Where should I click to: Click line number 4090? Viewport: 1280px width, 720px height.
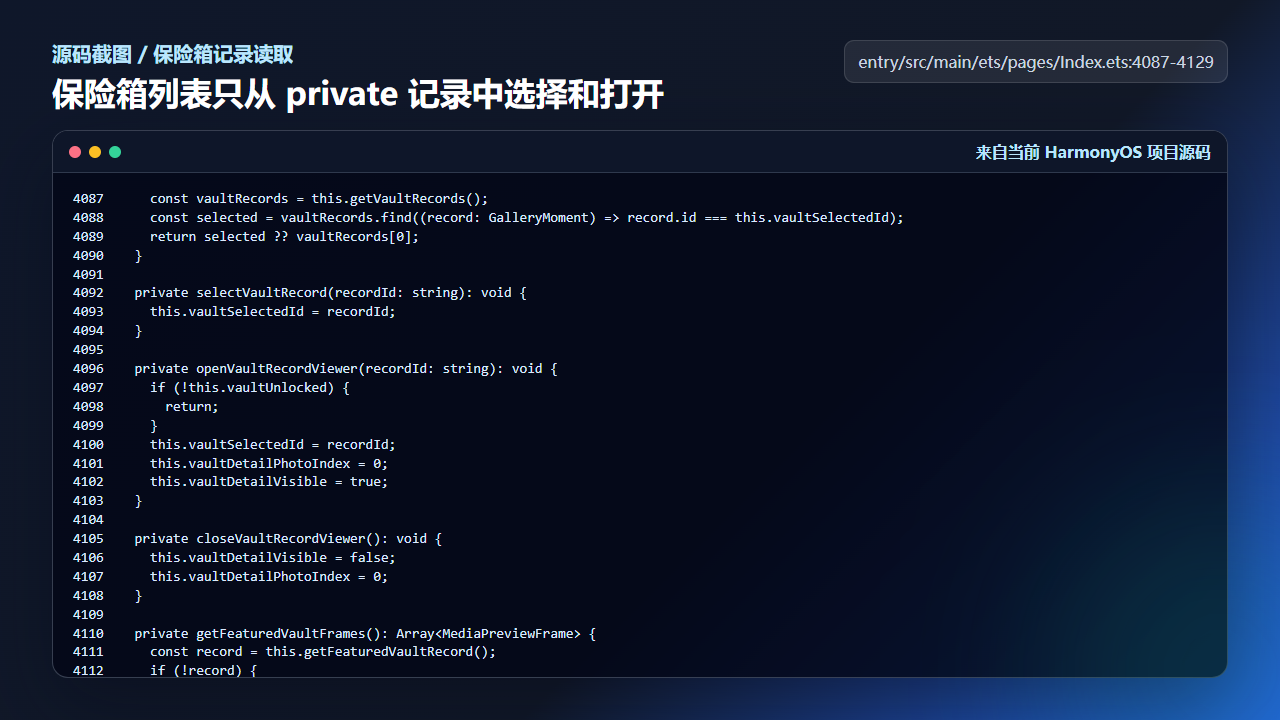[x=88, y=256]
